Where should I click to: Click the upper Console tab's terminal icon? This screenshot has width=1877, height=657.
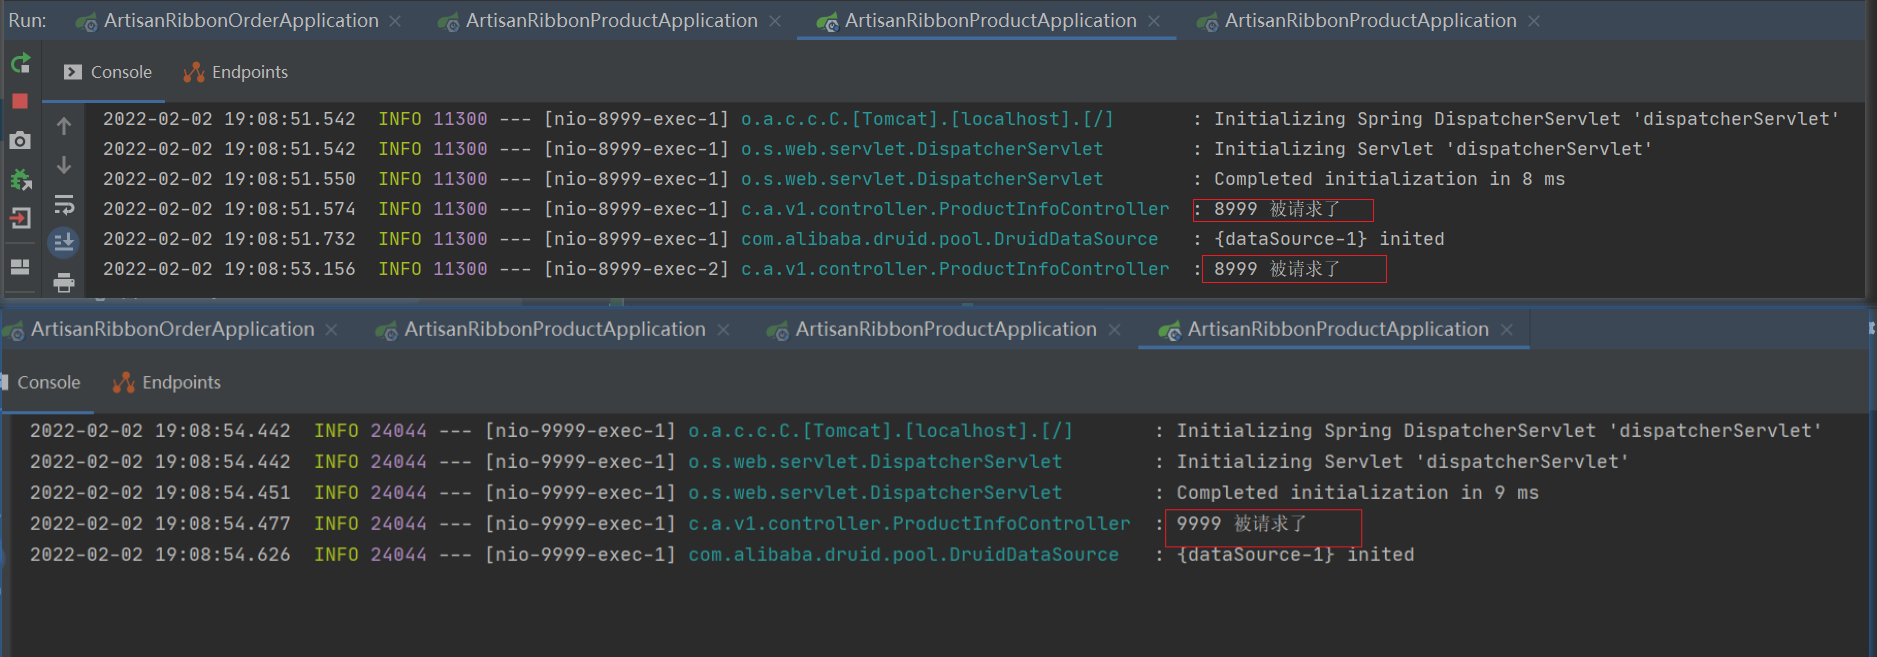click(x=72, y=72)
